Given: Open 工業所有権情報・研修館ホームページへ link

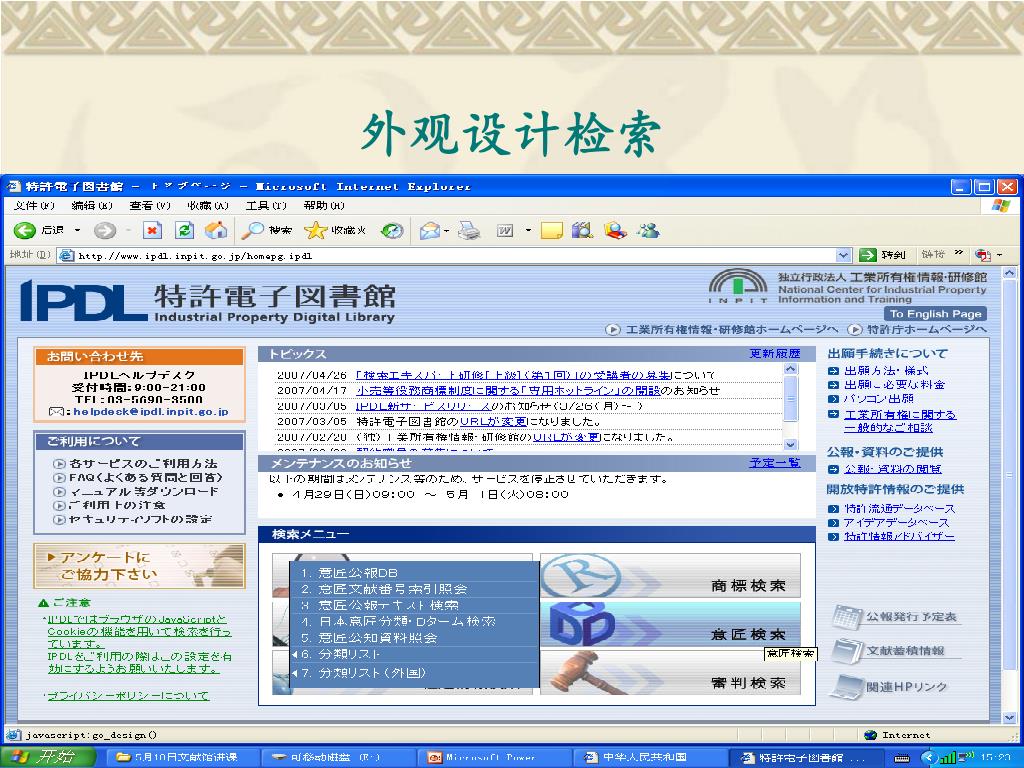Looking at the screenshot, I should coord(723,330).
